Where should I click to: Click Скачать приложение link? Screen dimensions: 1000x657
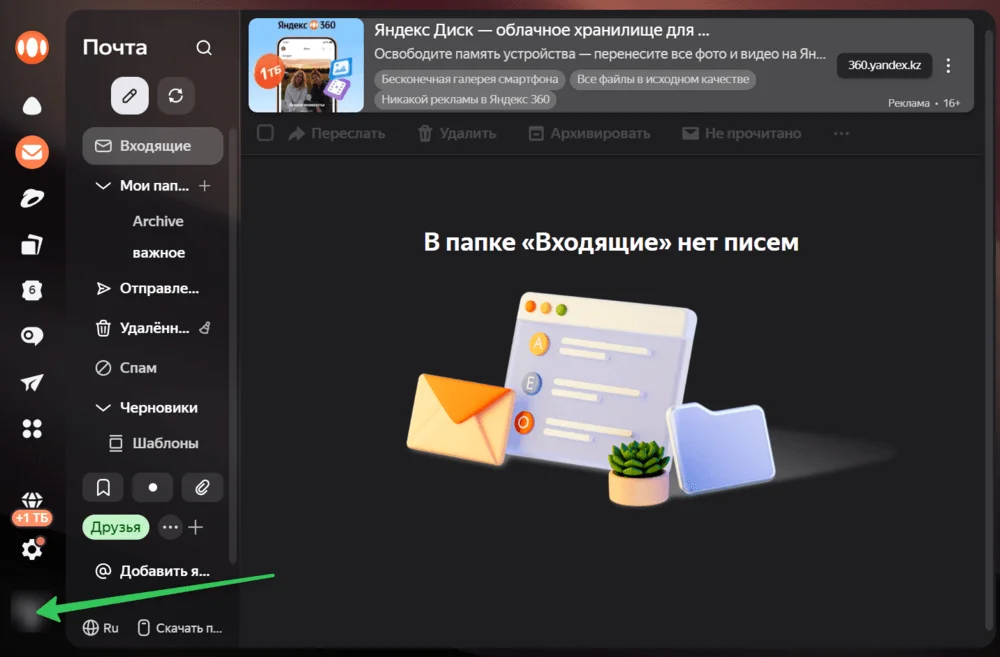click(x=180, y=628)
